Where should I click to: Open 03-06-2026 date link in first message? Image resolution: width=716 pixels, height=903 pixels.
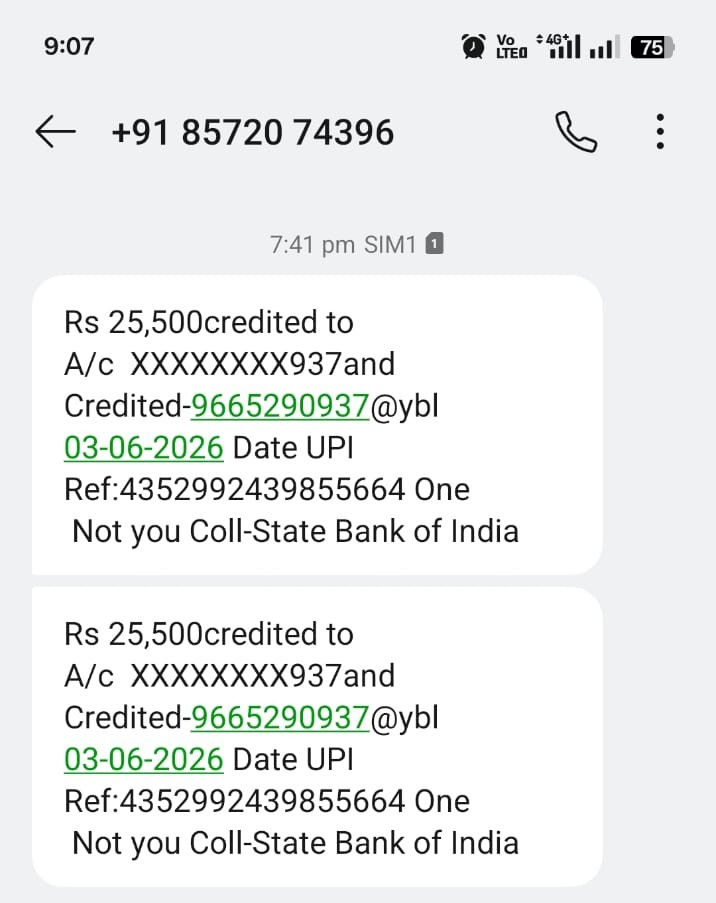click(143, 448)
